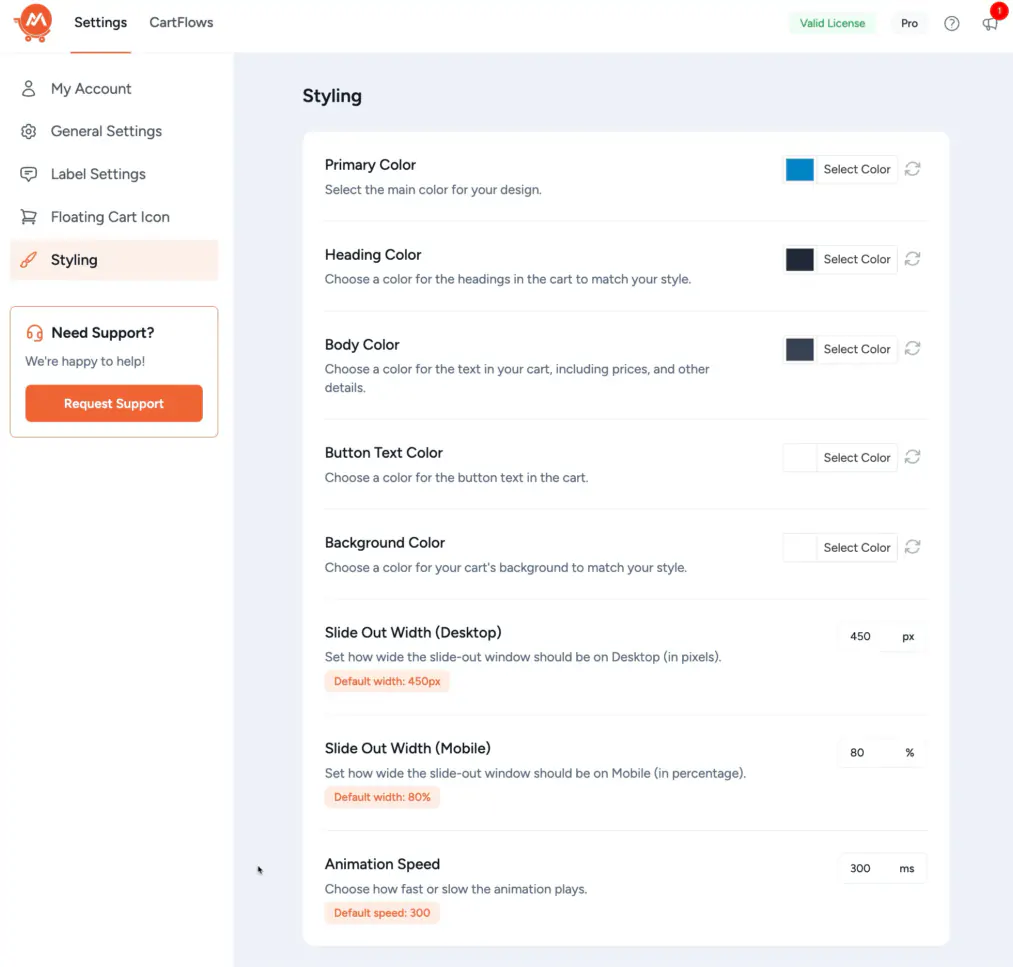1013x967 pixels.
Task: Go to General Settings section
Action: pyautogui.click(x=106, y=131)
